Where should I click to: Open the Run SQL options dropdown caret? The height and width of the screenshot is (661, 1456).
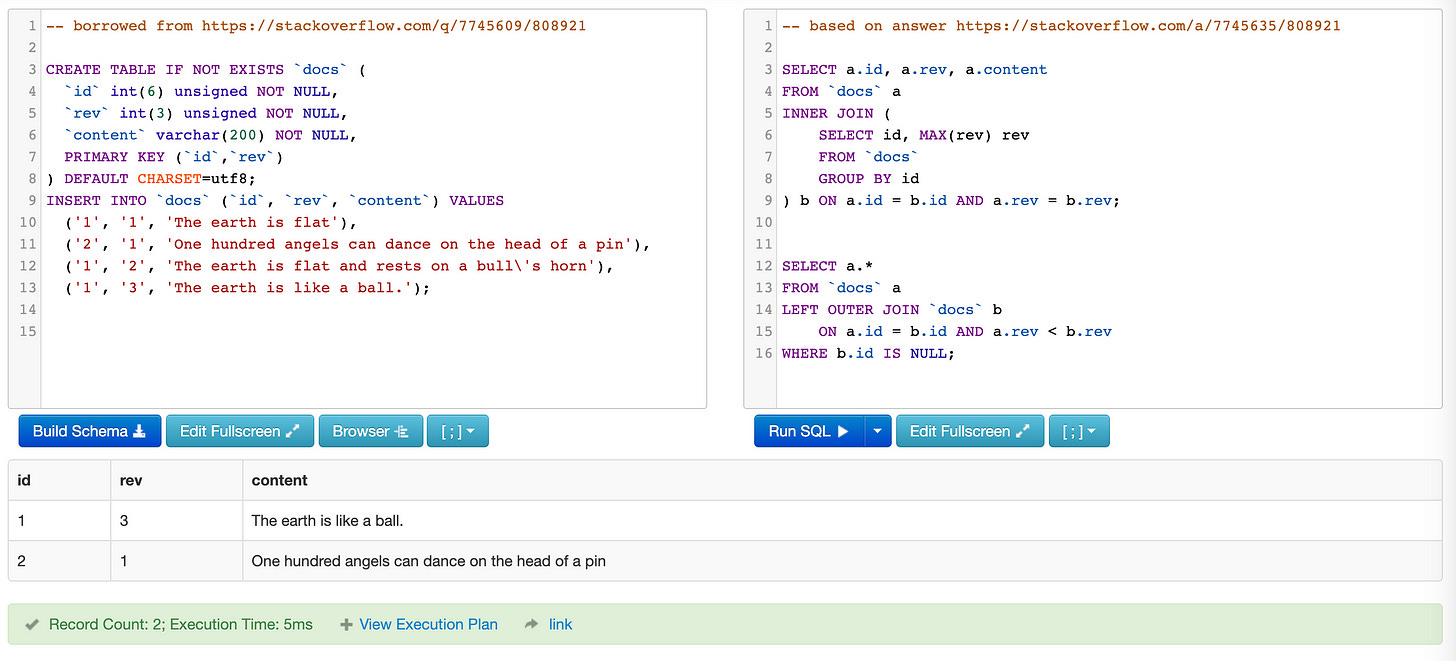(877, 430)
